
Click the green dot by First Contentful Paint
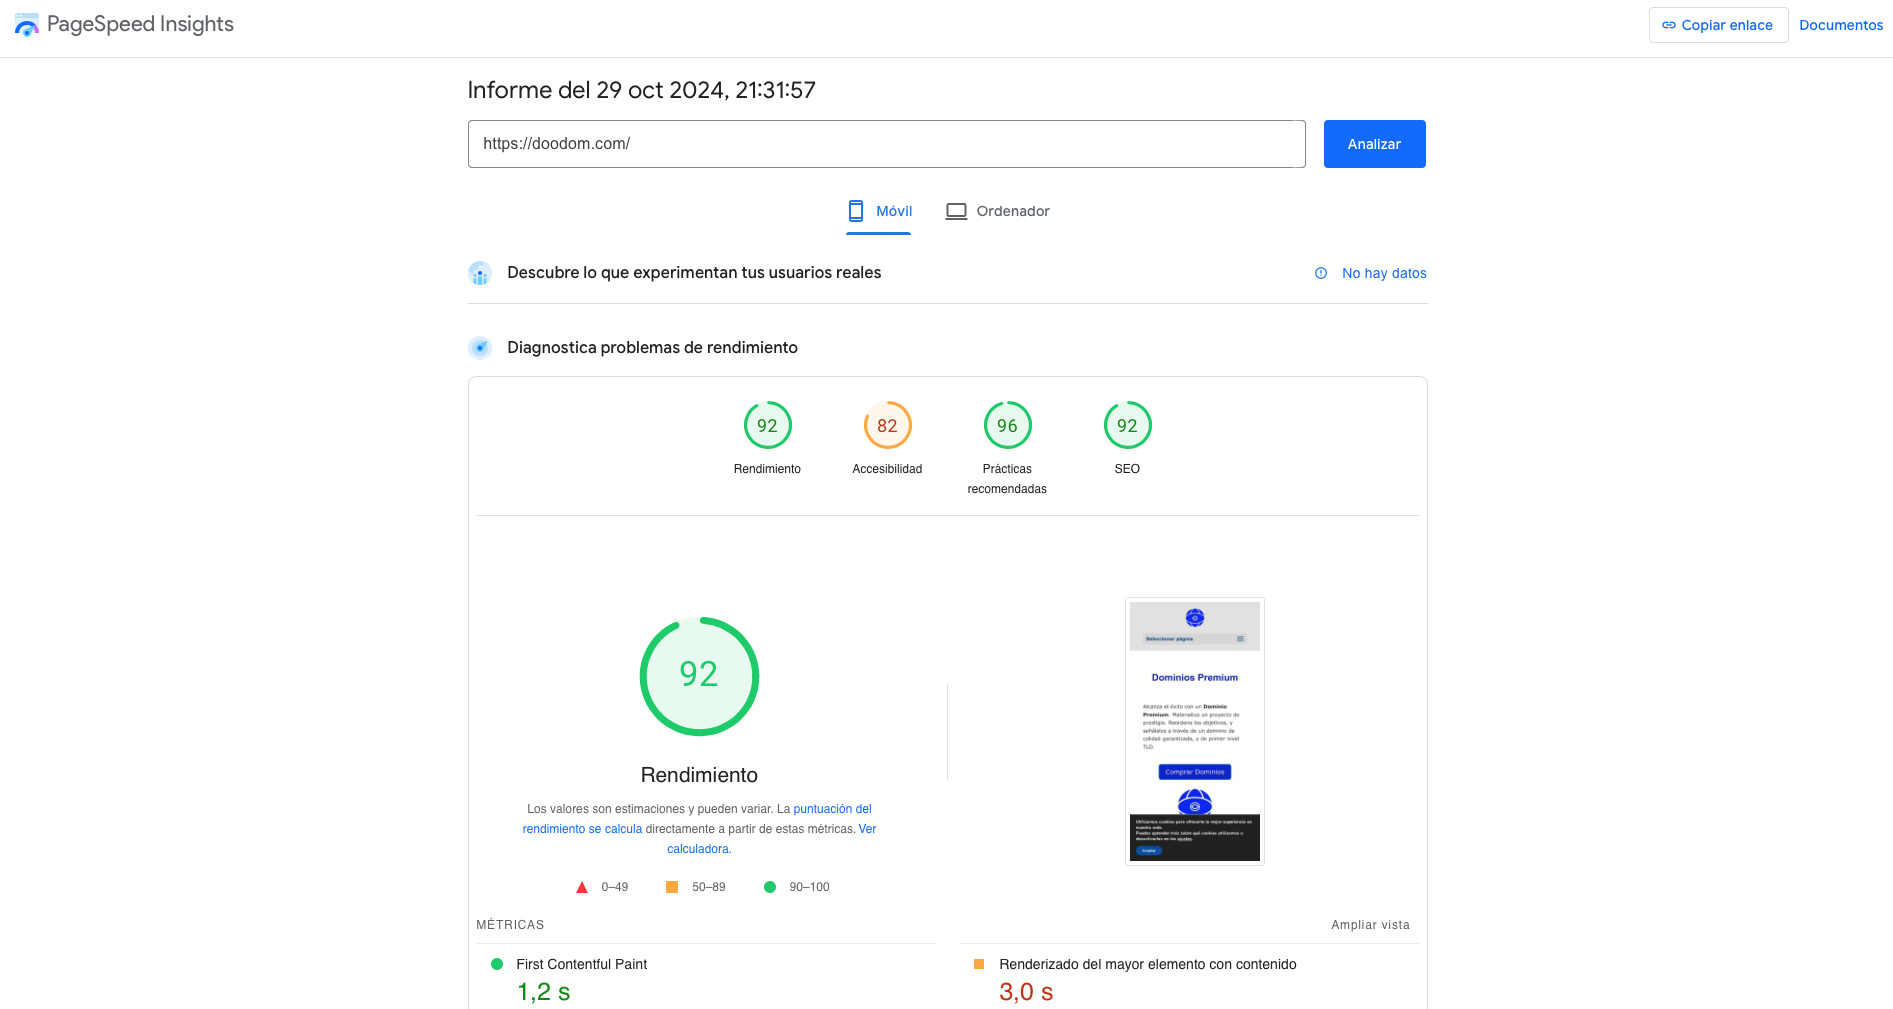[497, 964]
